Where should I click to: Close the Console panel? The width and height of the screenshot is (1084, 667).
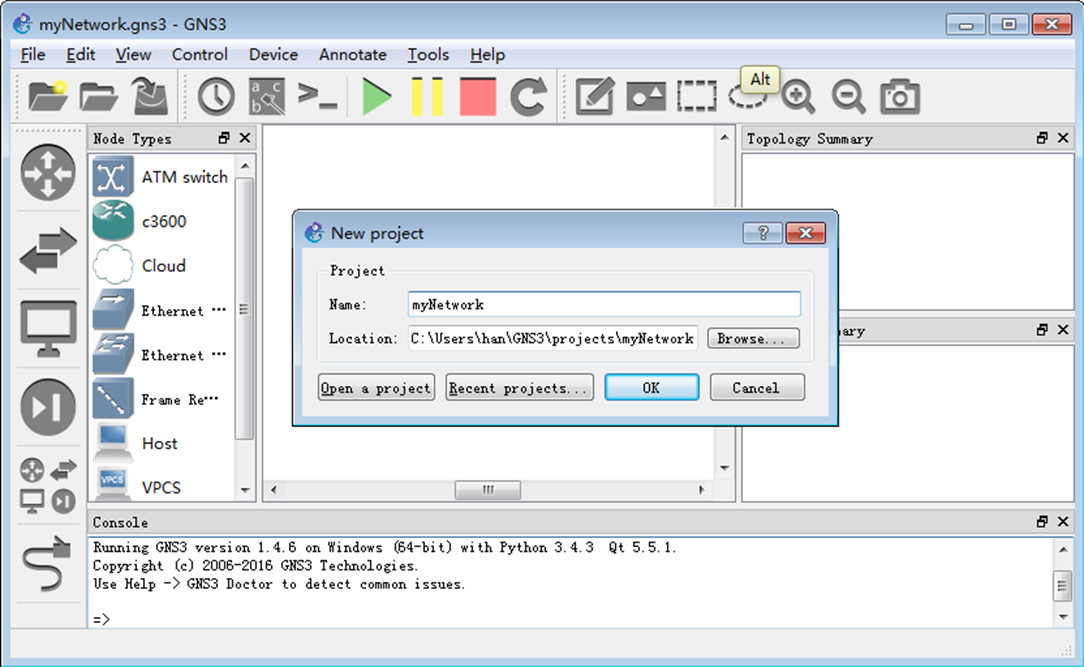1063,522
